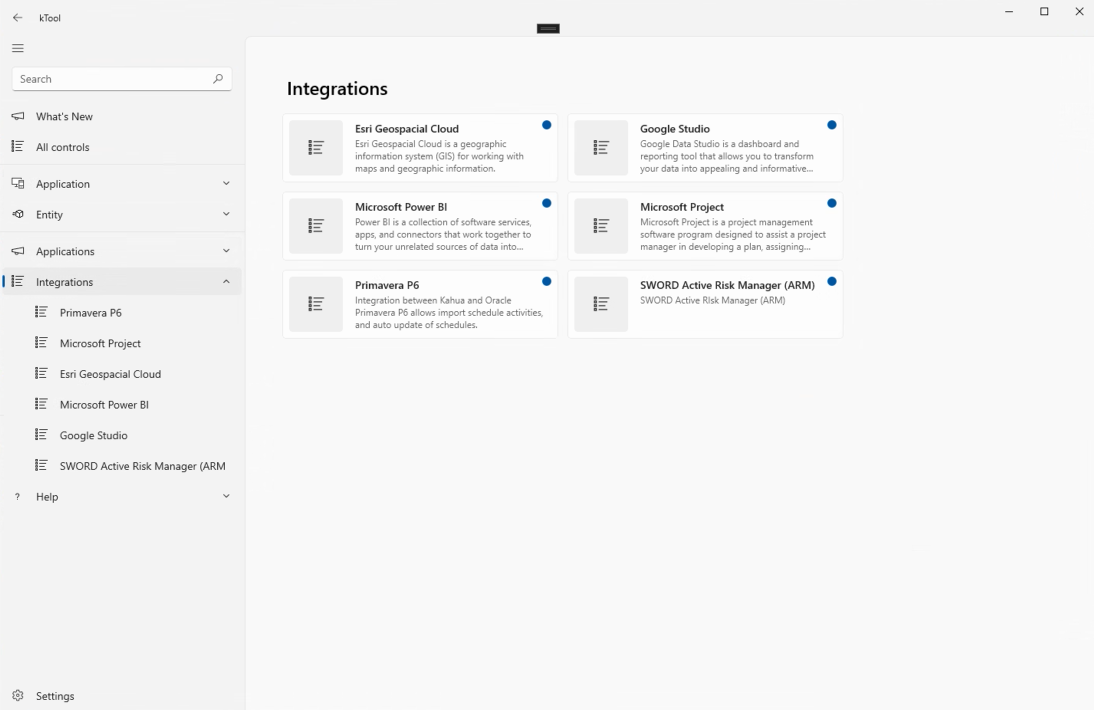Click the Google Data Studio description text

point(726,156)
